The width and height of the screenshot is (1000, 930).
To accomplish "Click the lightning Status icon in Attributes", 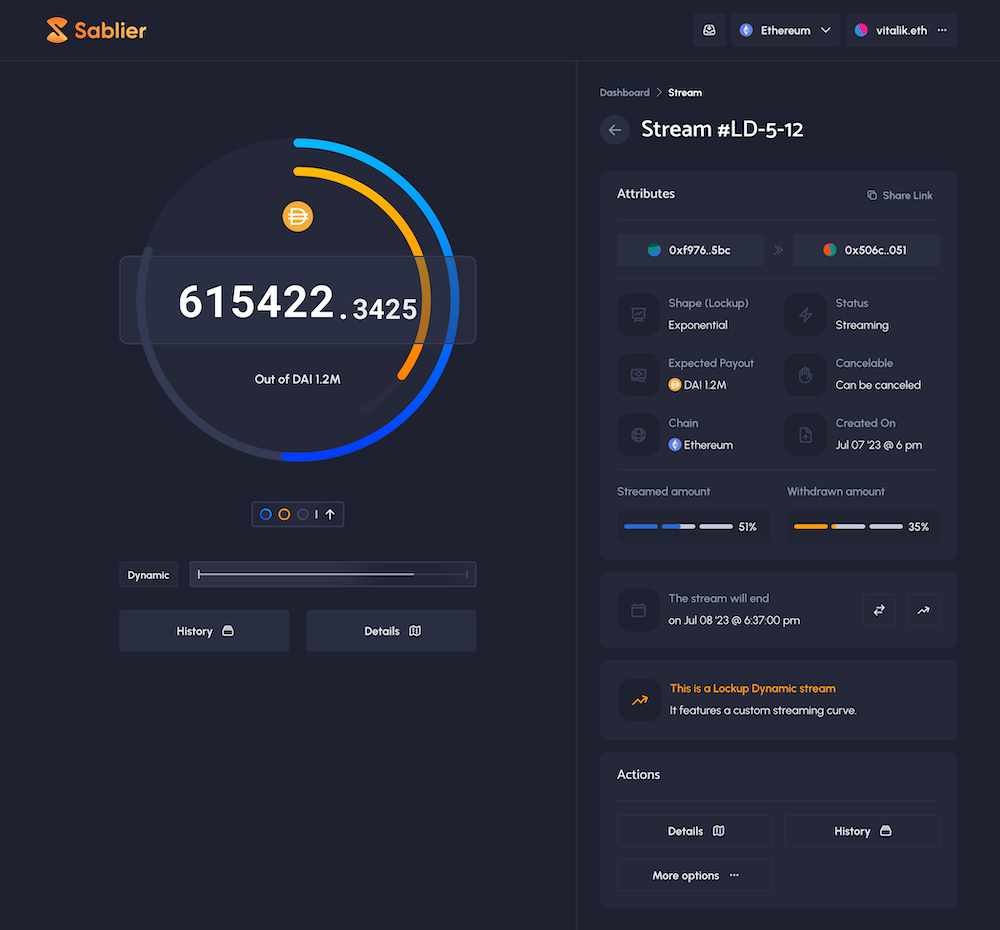I will pos(806,315).
